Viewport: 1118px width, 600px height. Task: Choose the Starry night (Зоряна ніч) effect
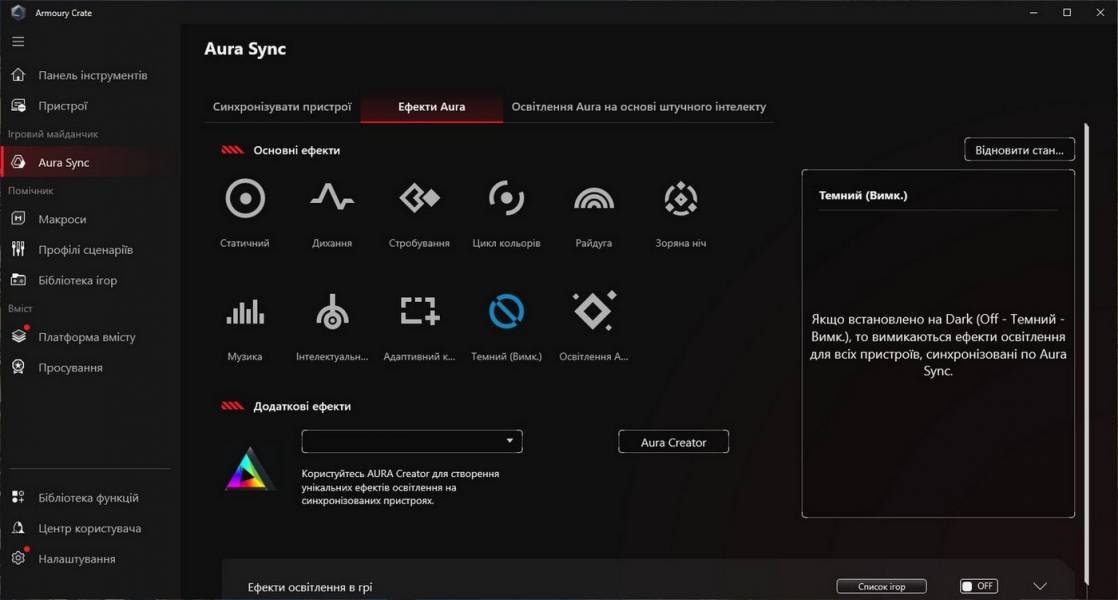[x=681, y=198]
